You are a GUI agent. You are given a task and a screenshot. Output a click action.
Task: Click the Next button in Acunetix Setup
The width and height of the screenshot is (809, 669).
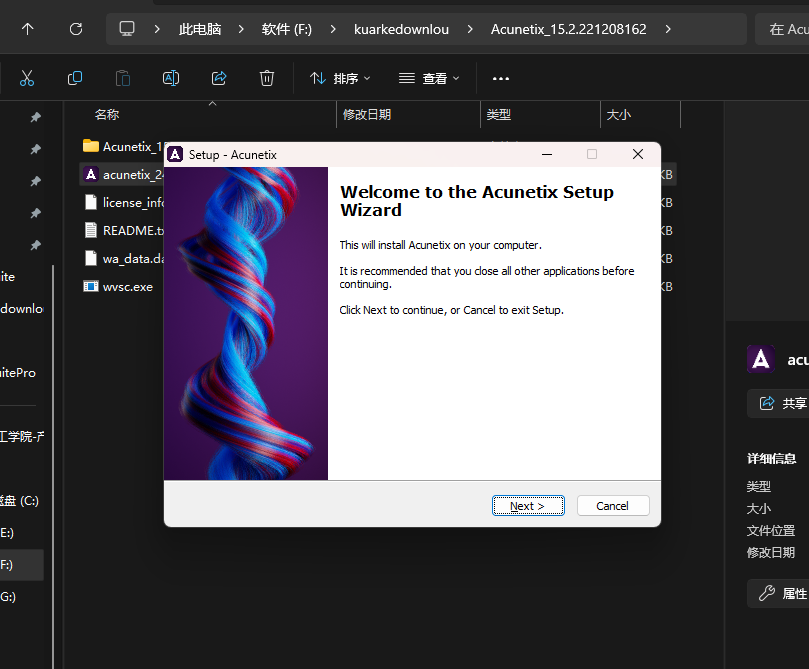[528, 506]
